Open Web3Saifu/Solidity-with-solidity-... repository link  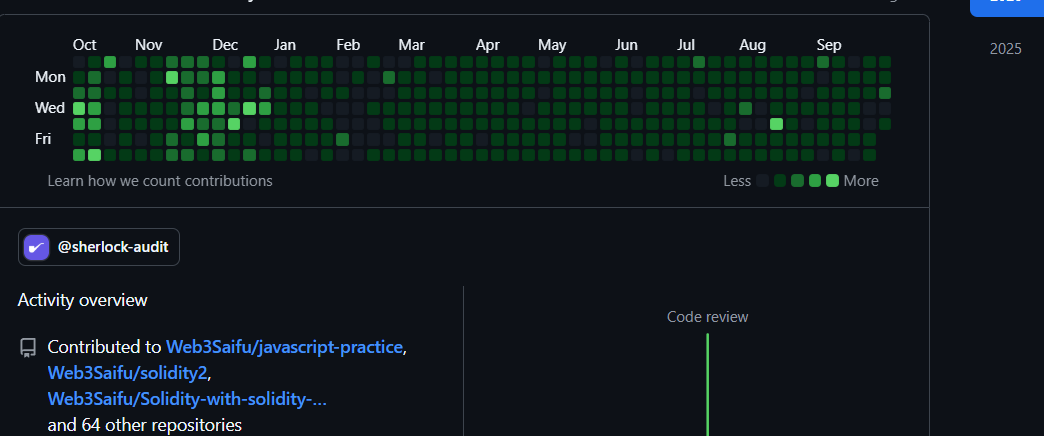[x=187, y=399]
